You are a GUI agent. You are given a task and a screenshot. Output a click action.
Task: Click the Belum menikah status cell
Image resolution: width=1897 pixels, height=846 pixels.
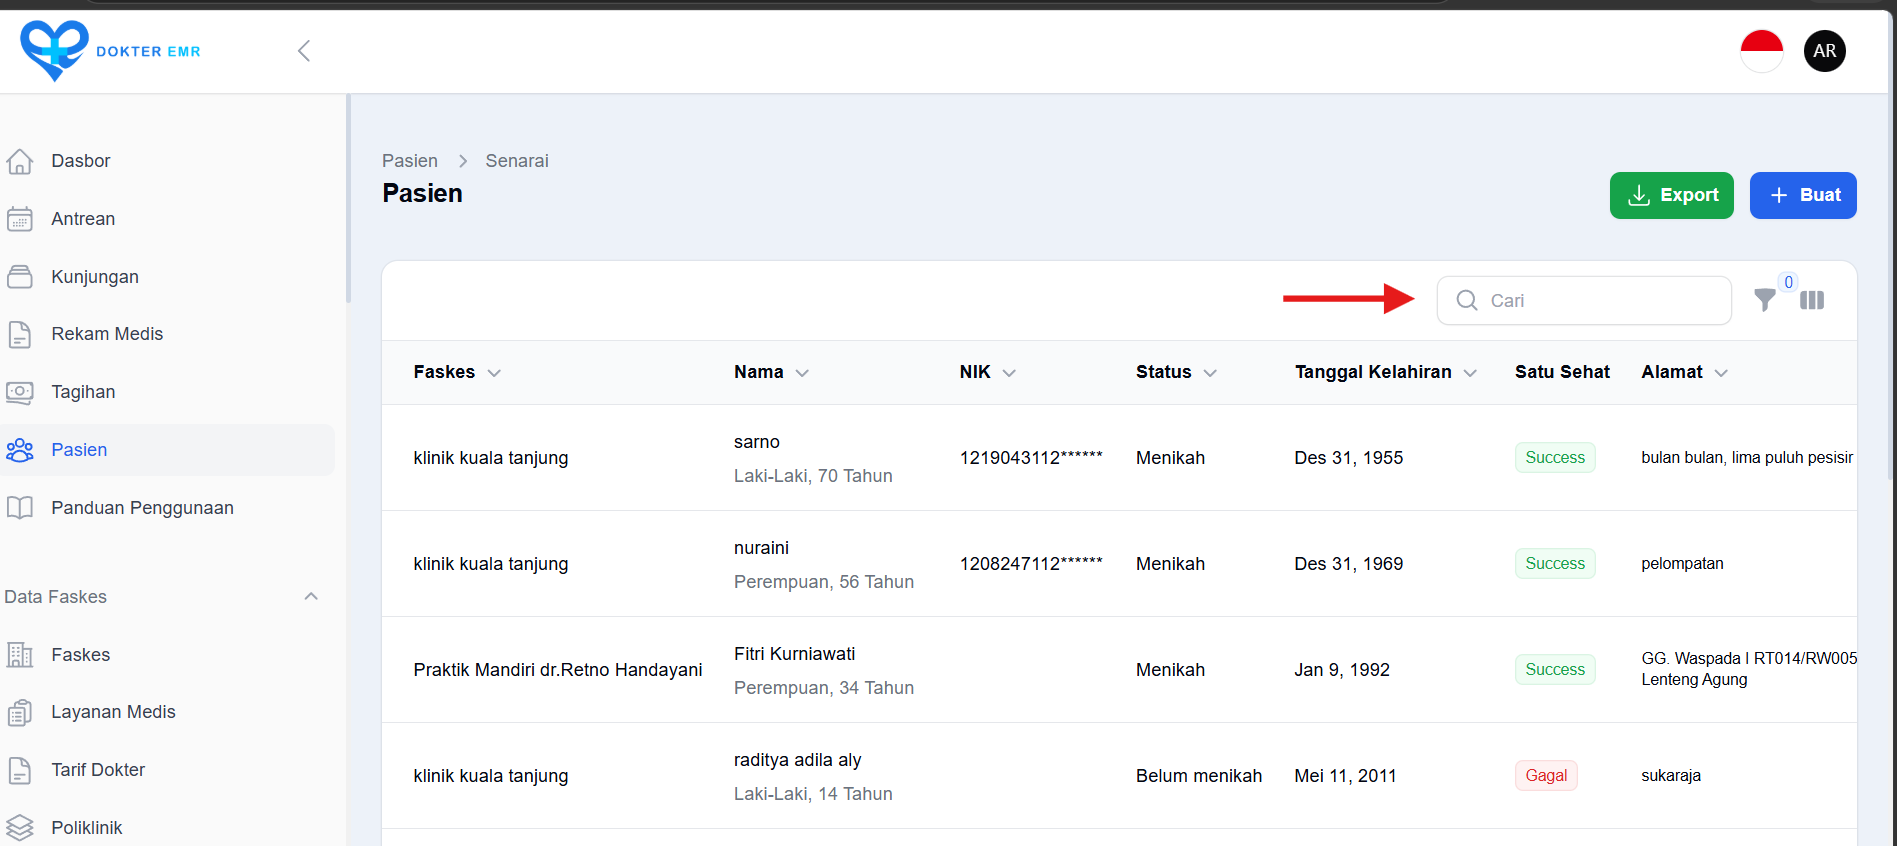(1199, 776)
